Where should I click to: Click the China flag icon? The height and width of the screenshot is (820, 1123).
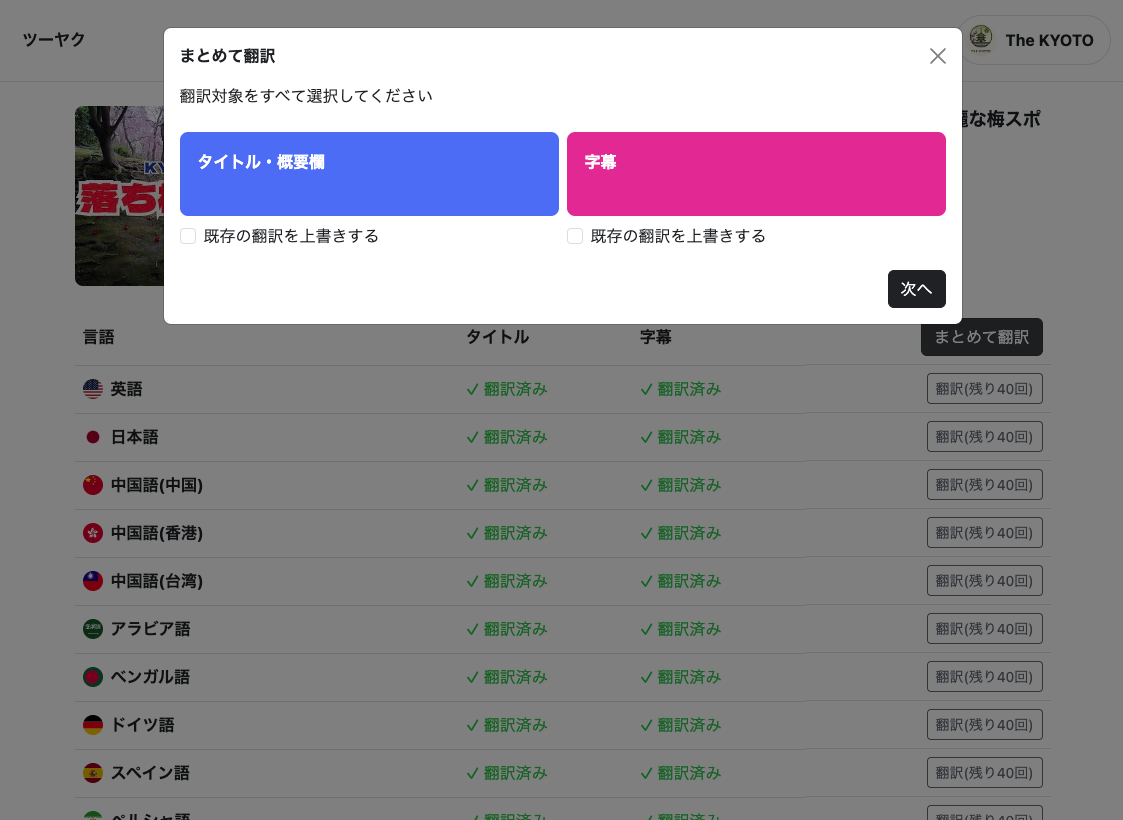(93, 485)
